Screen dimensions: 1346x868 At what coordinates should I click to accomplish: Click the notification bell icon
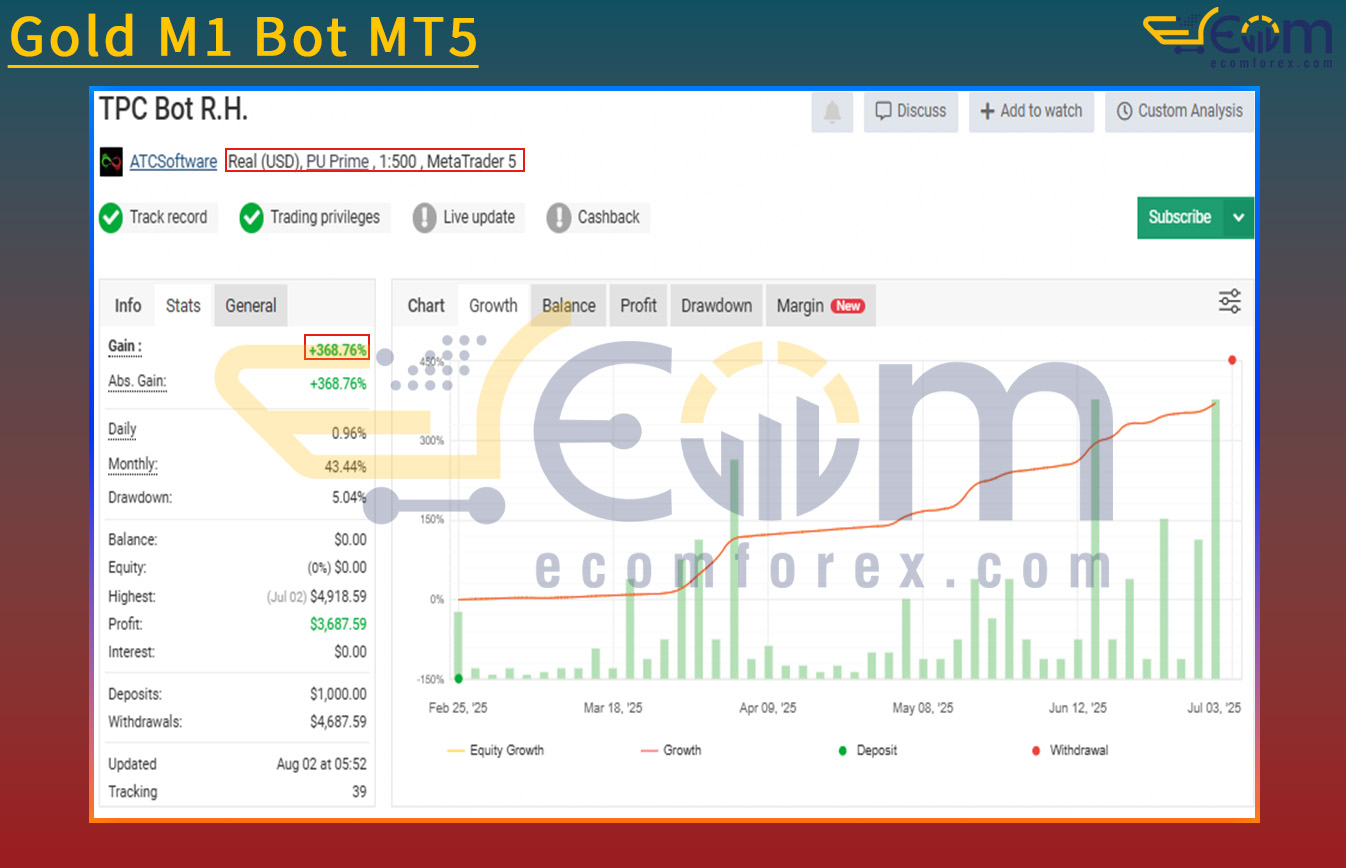tap(832, 112)
